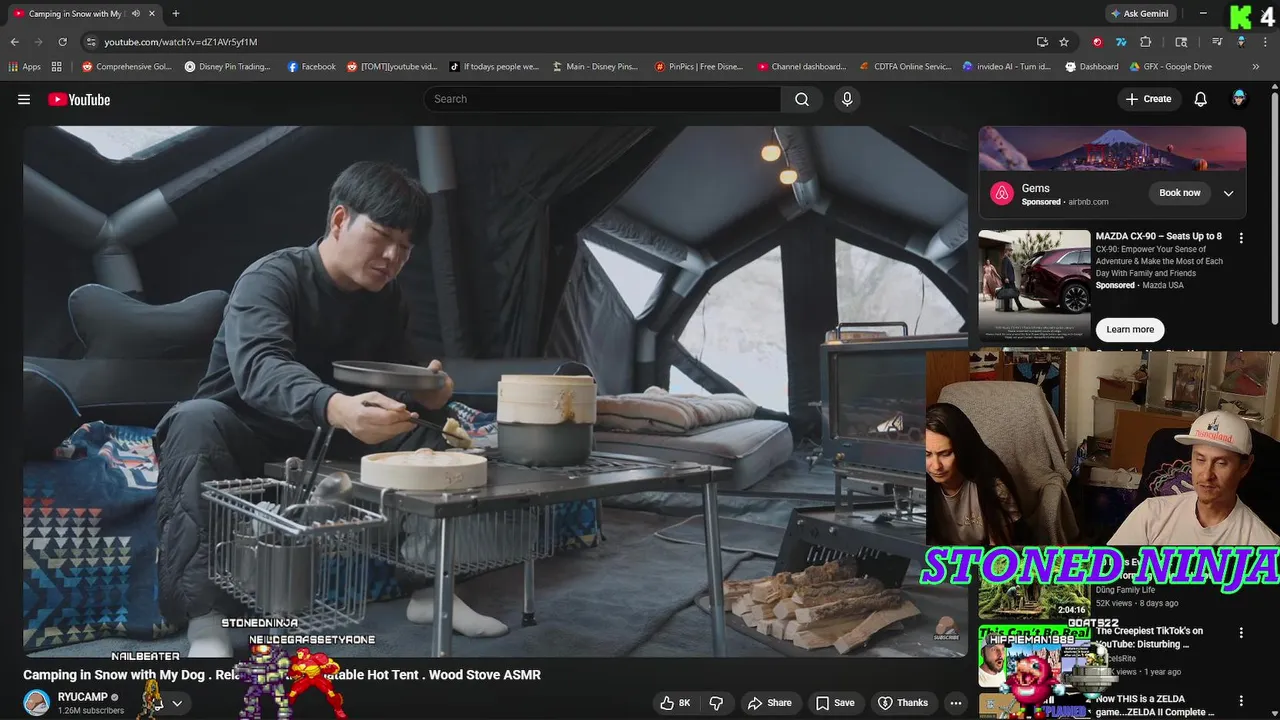
Task: Open options for the ZELDA game video
Action: point(1241,701)
